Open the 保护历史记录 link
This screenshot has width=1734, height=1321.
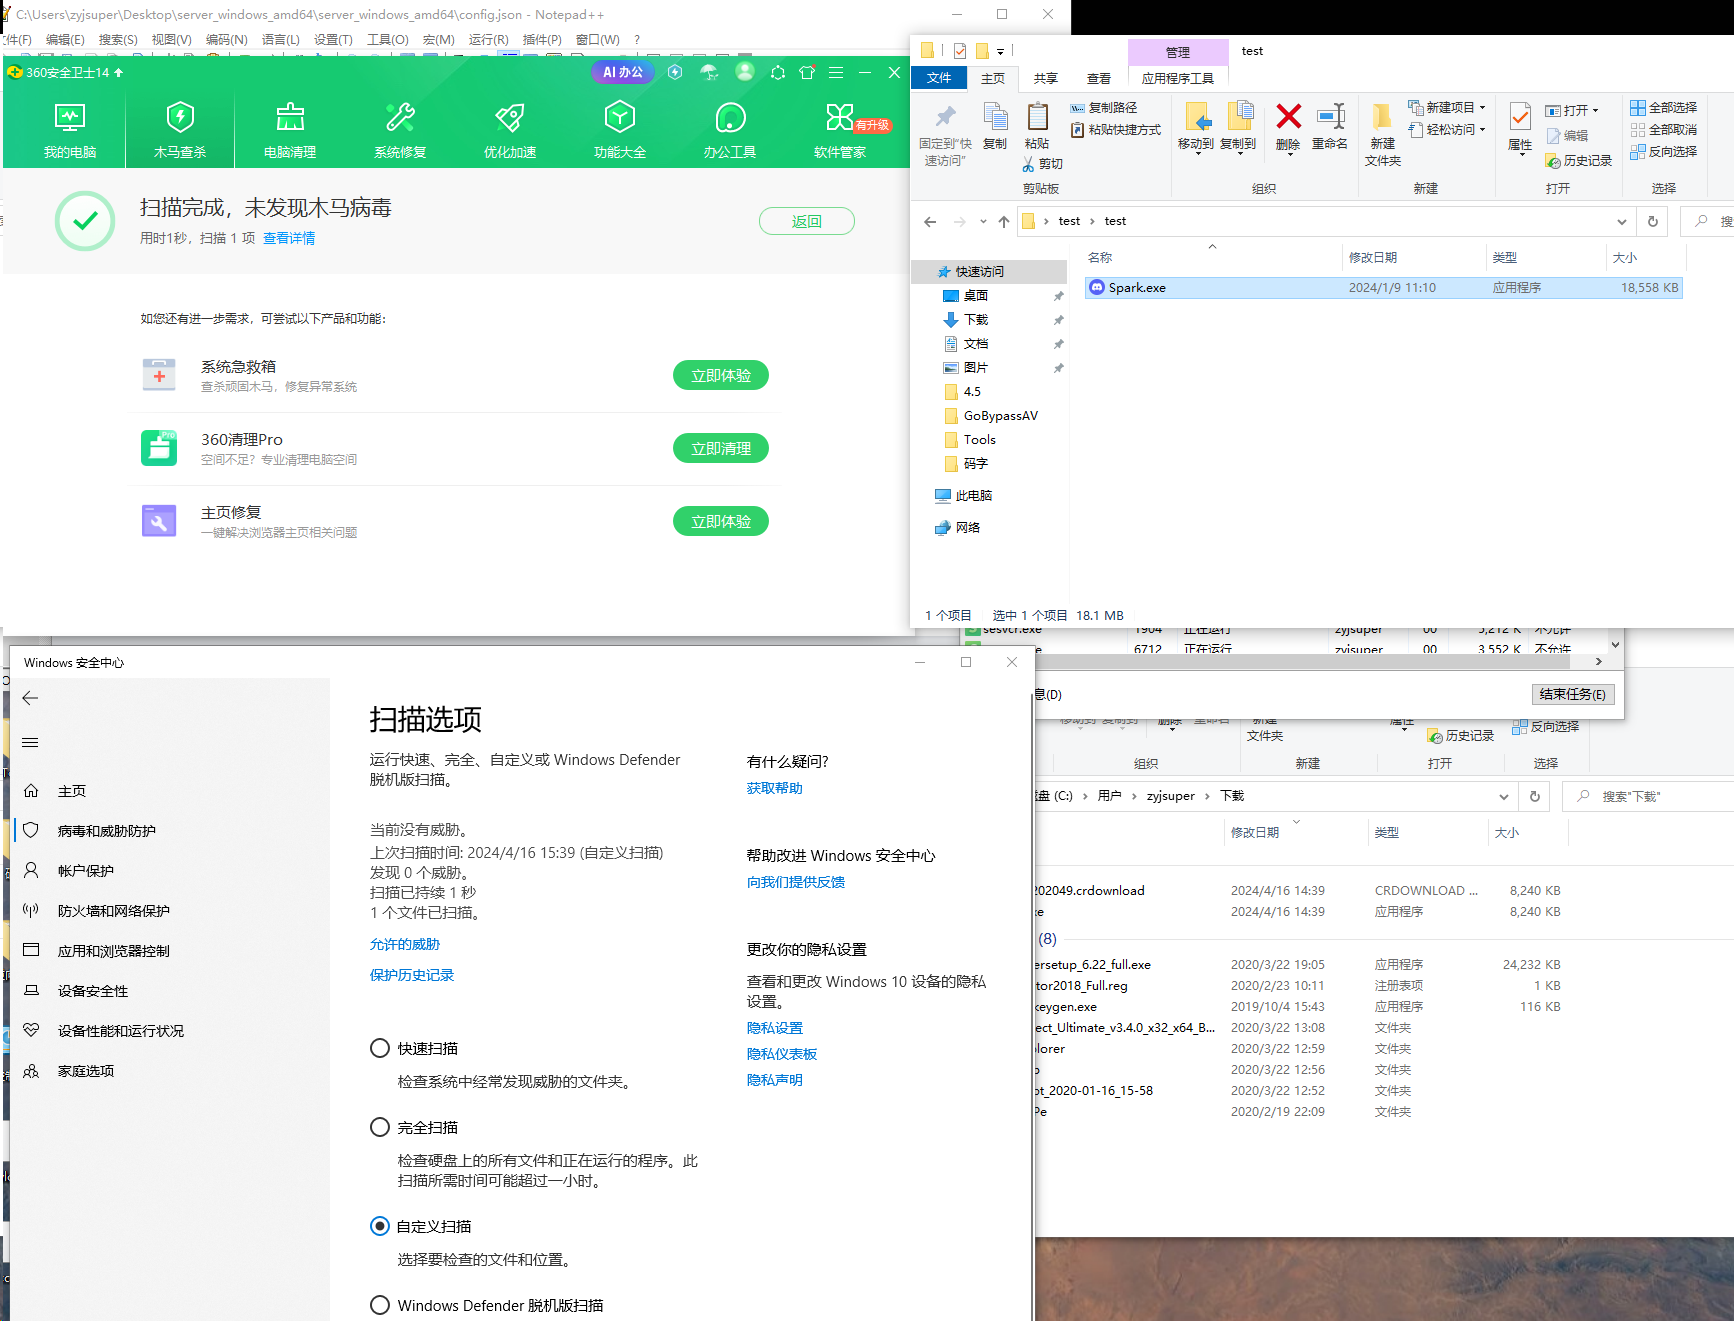pyautogui.click(x=411, y=975)
